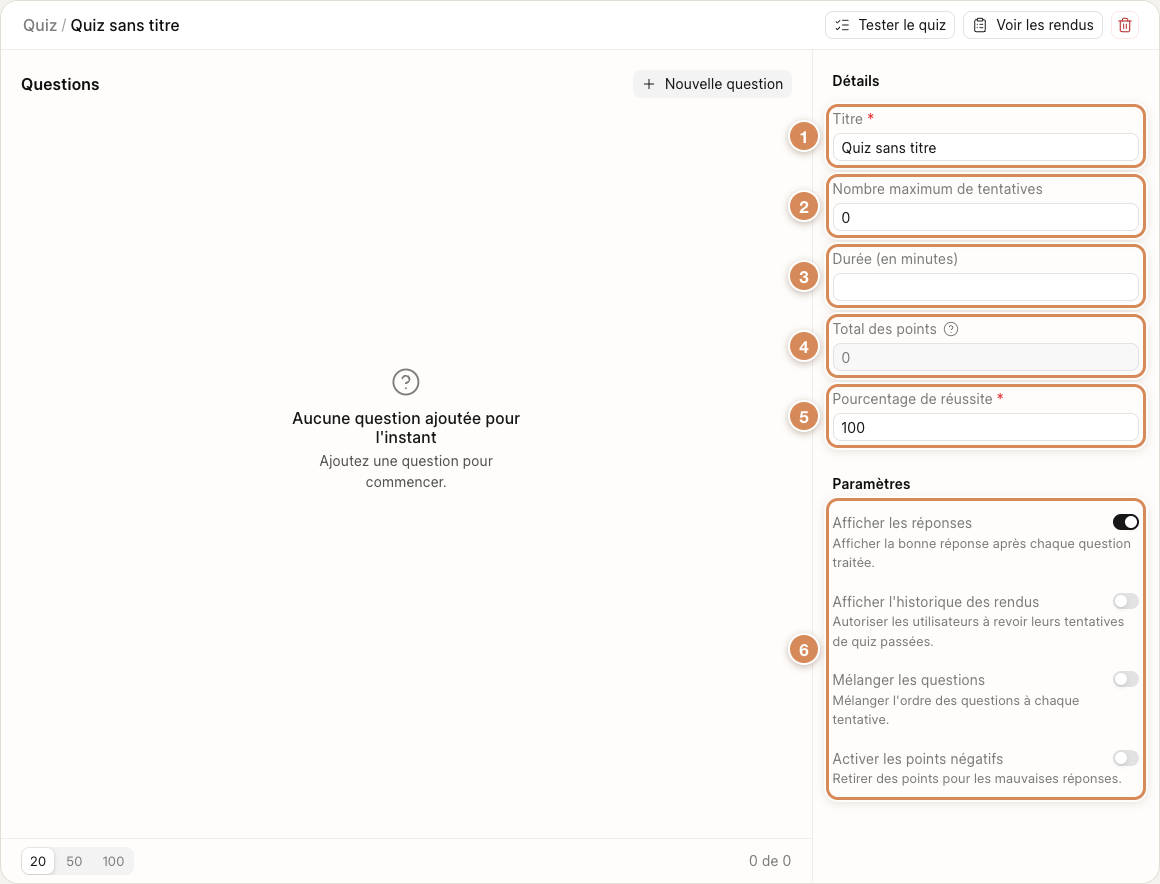
Task: Select 50 items per page
Action: [74, 861]
